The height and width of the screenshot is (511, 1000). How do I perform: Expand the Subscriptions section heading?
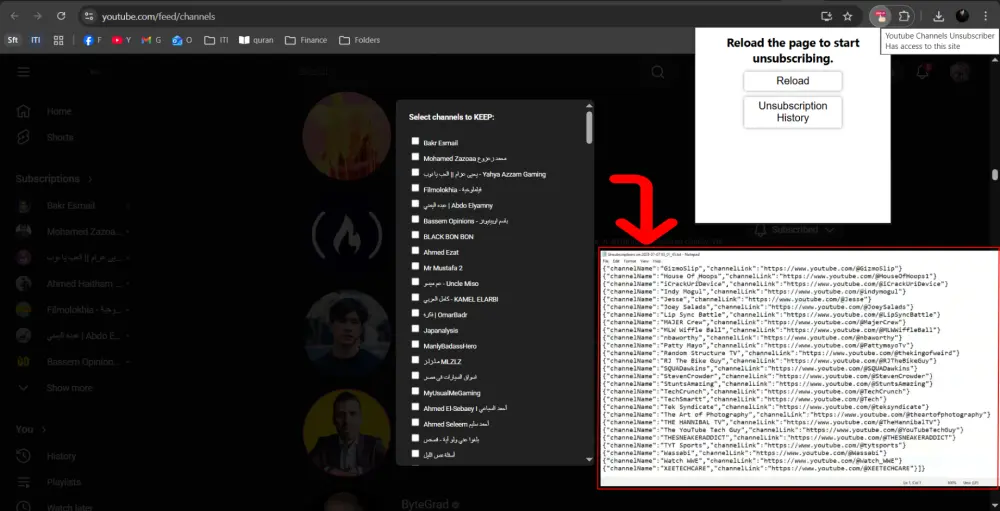(54, 179)
